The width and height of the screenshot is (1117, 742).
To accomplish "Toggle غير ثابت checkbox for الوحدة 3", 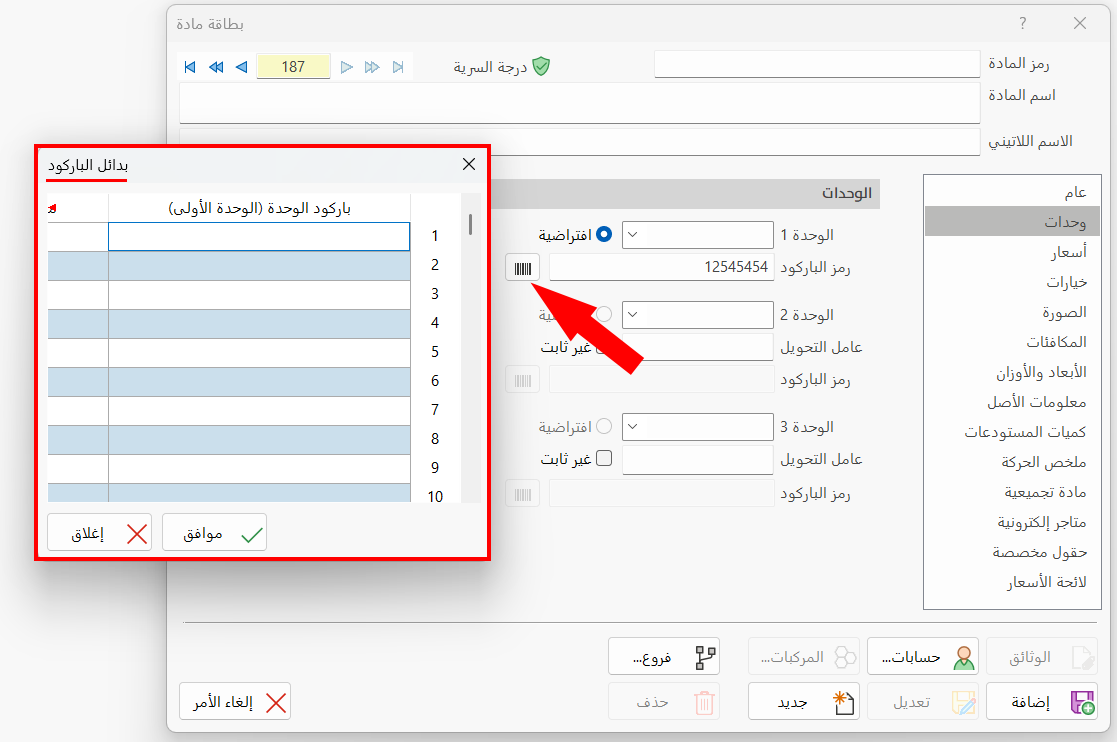I will (x=603, y=459).
